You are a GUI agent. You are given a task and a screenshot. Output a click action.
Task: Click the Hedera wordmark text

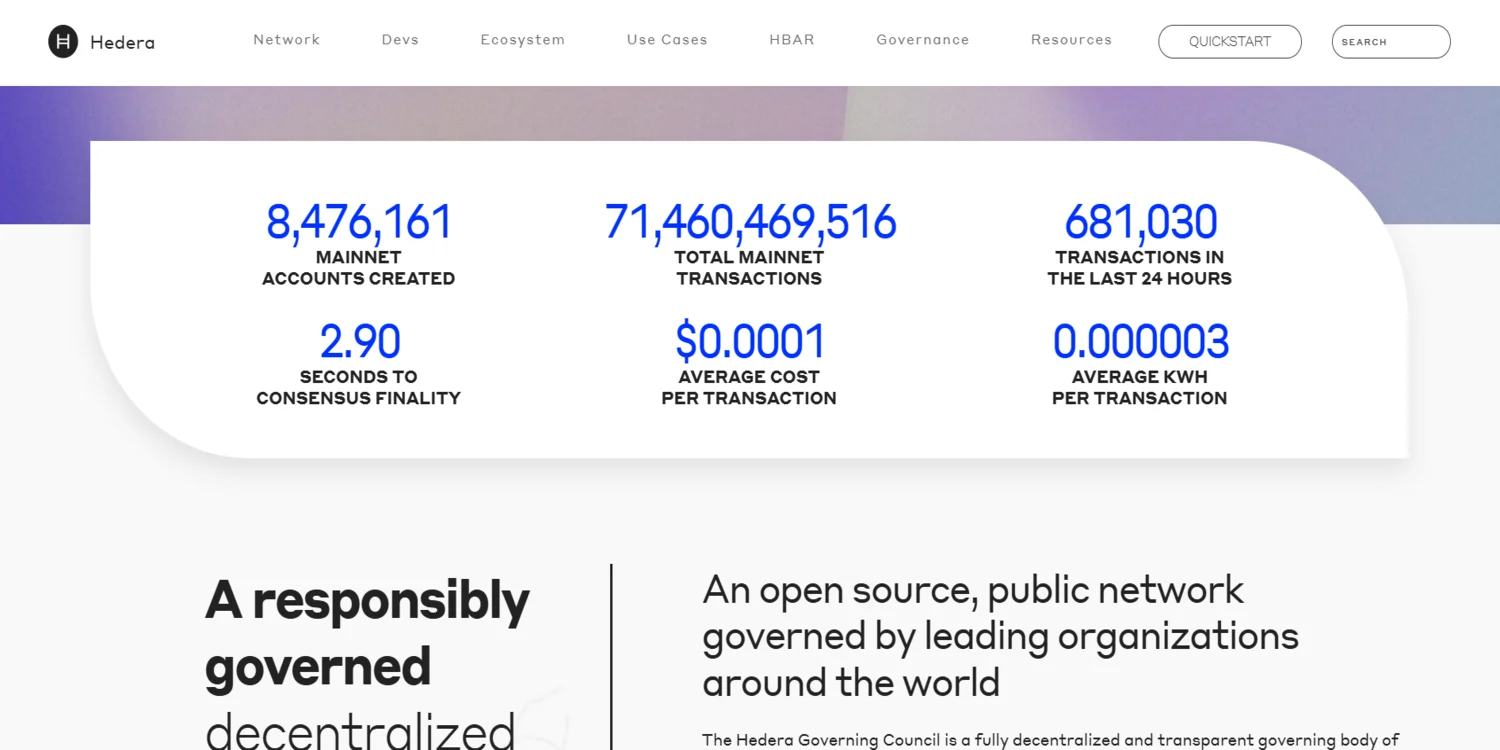pos(122,43)
